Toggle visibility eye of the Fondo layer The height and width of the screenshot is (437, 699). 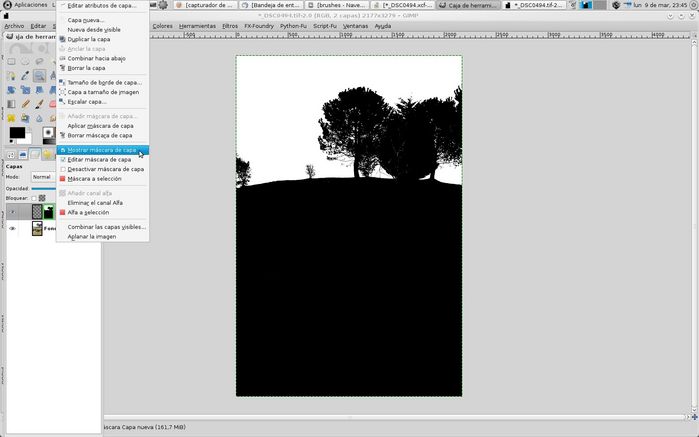coord(12,228)
